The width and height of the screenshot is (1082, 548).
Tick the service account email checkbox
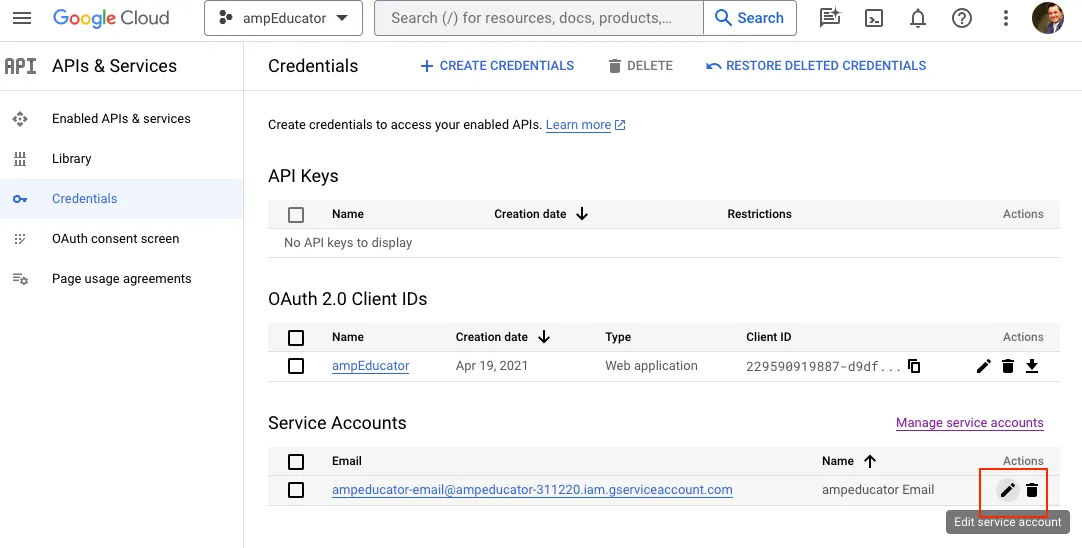(296, 490)
